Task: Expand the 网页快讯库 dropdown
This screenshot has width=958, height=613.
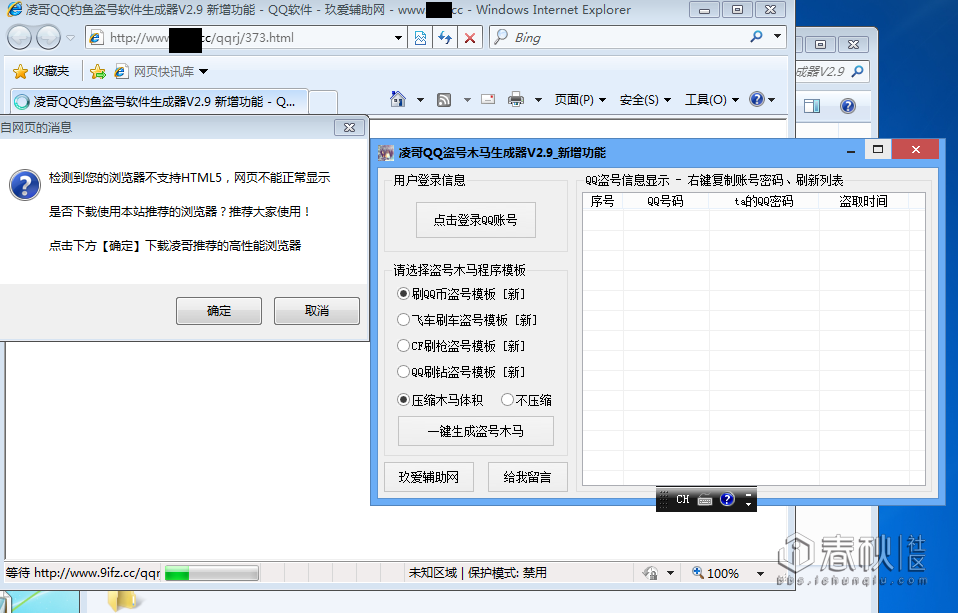Action: point(203,72)
